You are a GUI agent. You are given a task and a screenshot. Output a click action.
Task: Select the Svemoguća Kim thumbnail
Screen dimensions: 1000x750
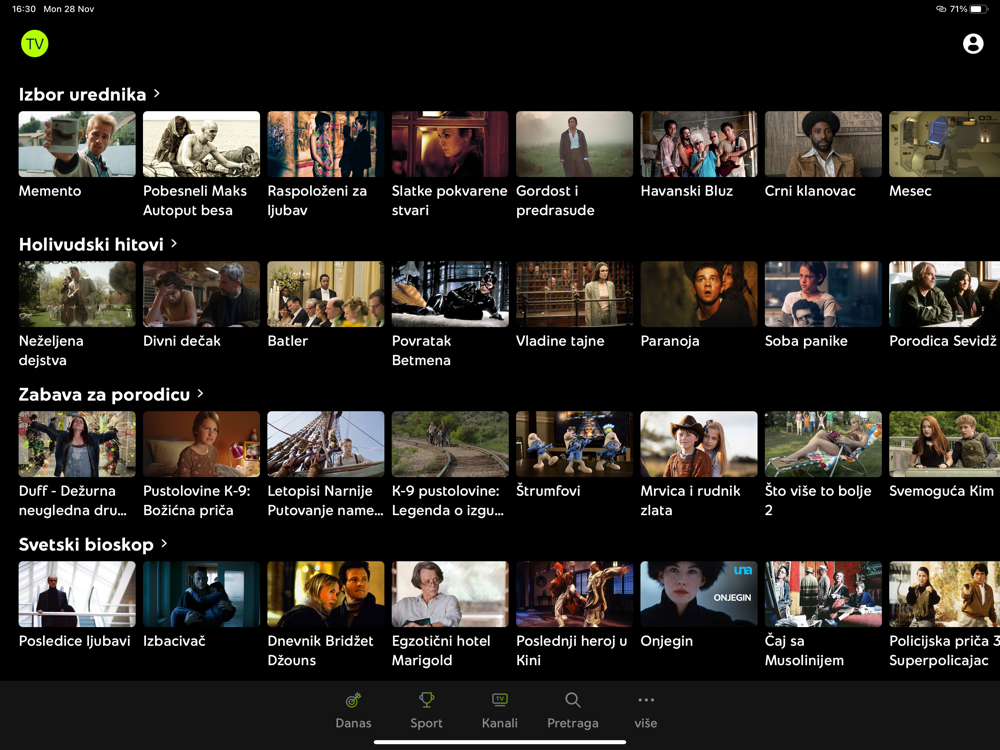point(945,444)
